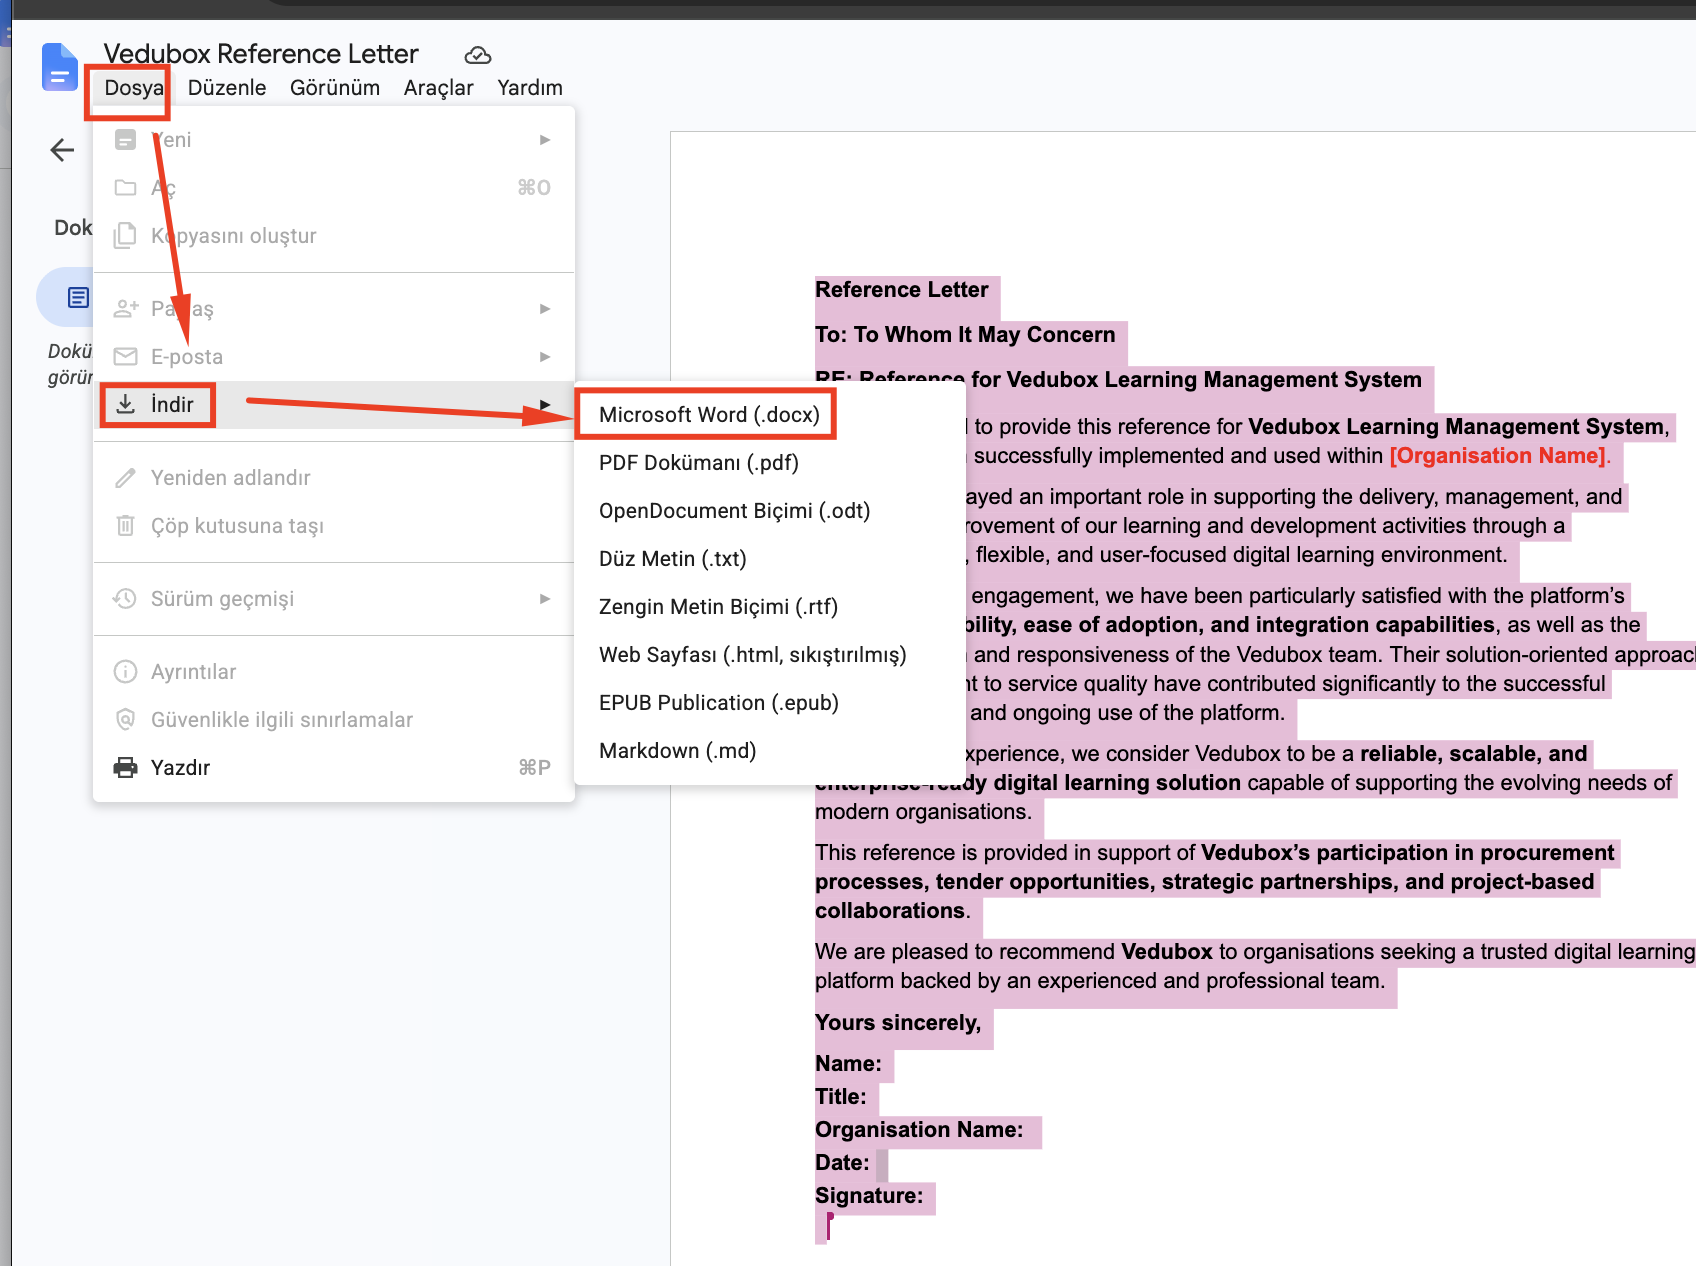
Task: Click the Vedubox Reference Letter document title
Action: click(261, 54)
